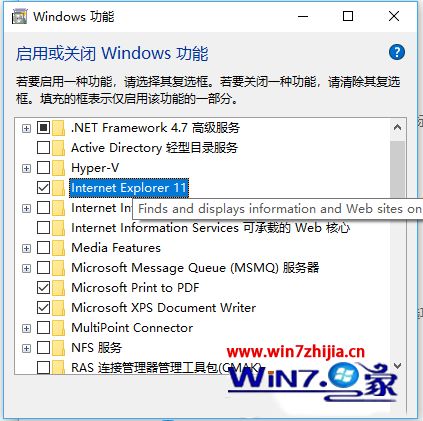Image resolution: width=423 pixels, height=421 pixels.
Task: Click the scrollbar up arrow in feature list
Action: (x=397, y=127)
